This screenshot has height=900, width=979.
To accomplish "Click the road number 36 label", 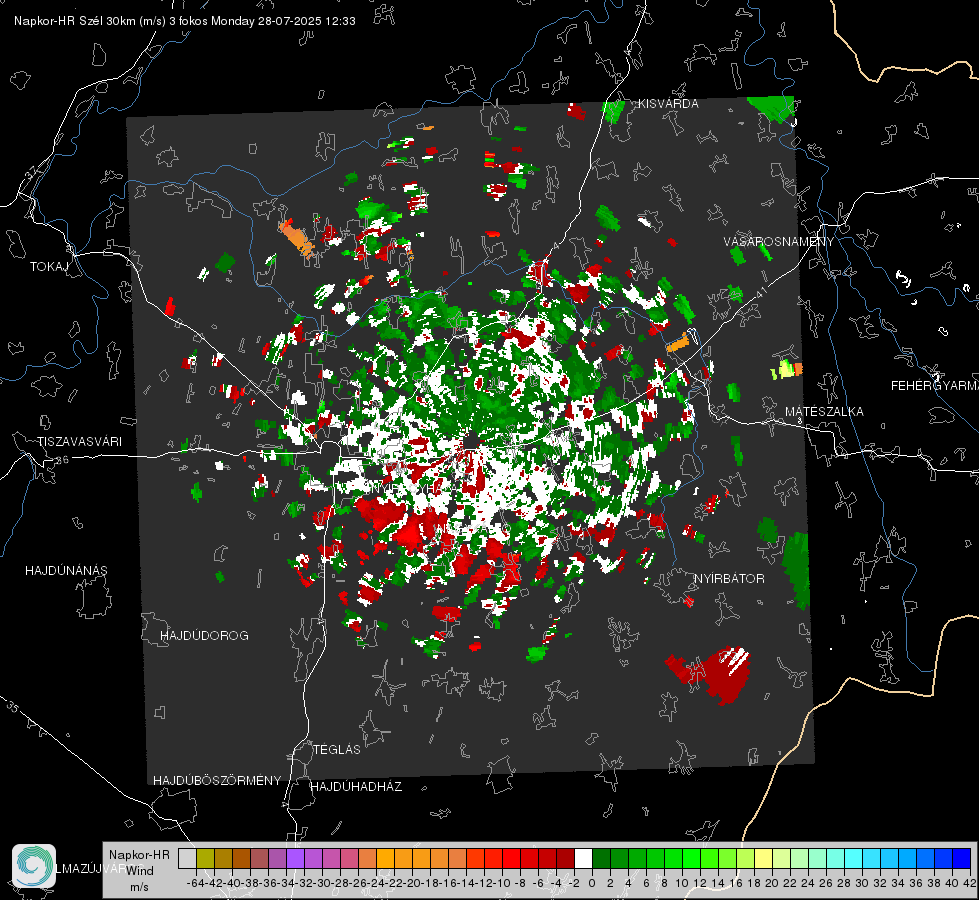I will (x=62, y=460).
